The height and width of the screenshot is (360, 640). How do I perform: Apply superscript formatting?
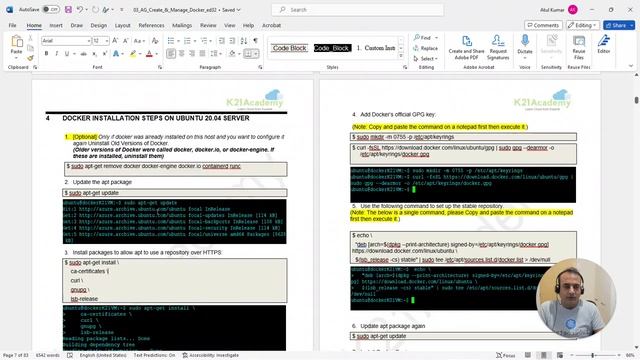pos(104,53)
